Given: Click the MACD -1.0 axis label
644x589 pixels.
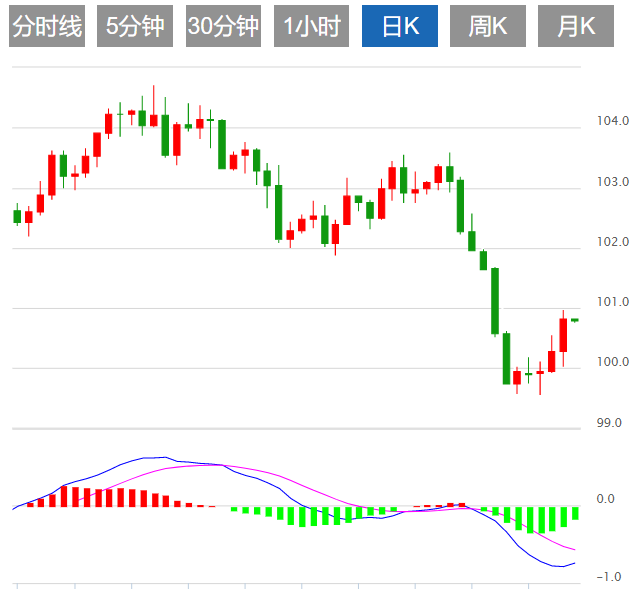Looking at the screenshot, I should tap(609, 577).
